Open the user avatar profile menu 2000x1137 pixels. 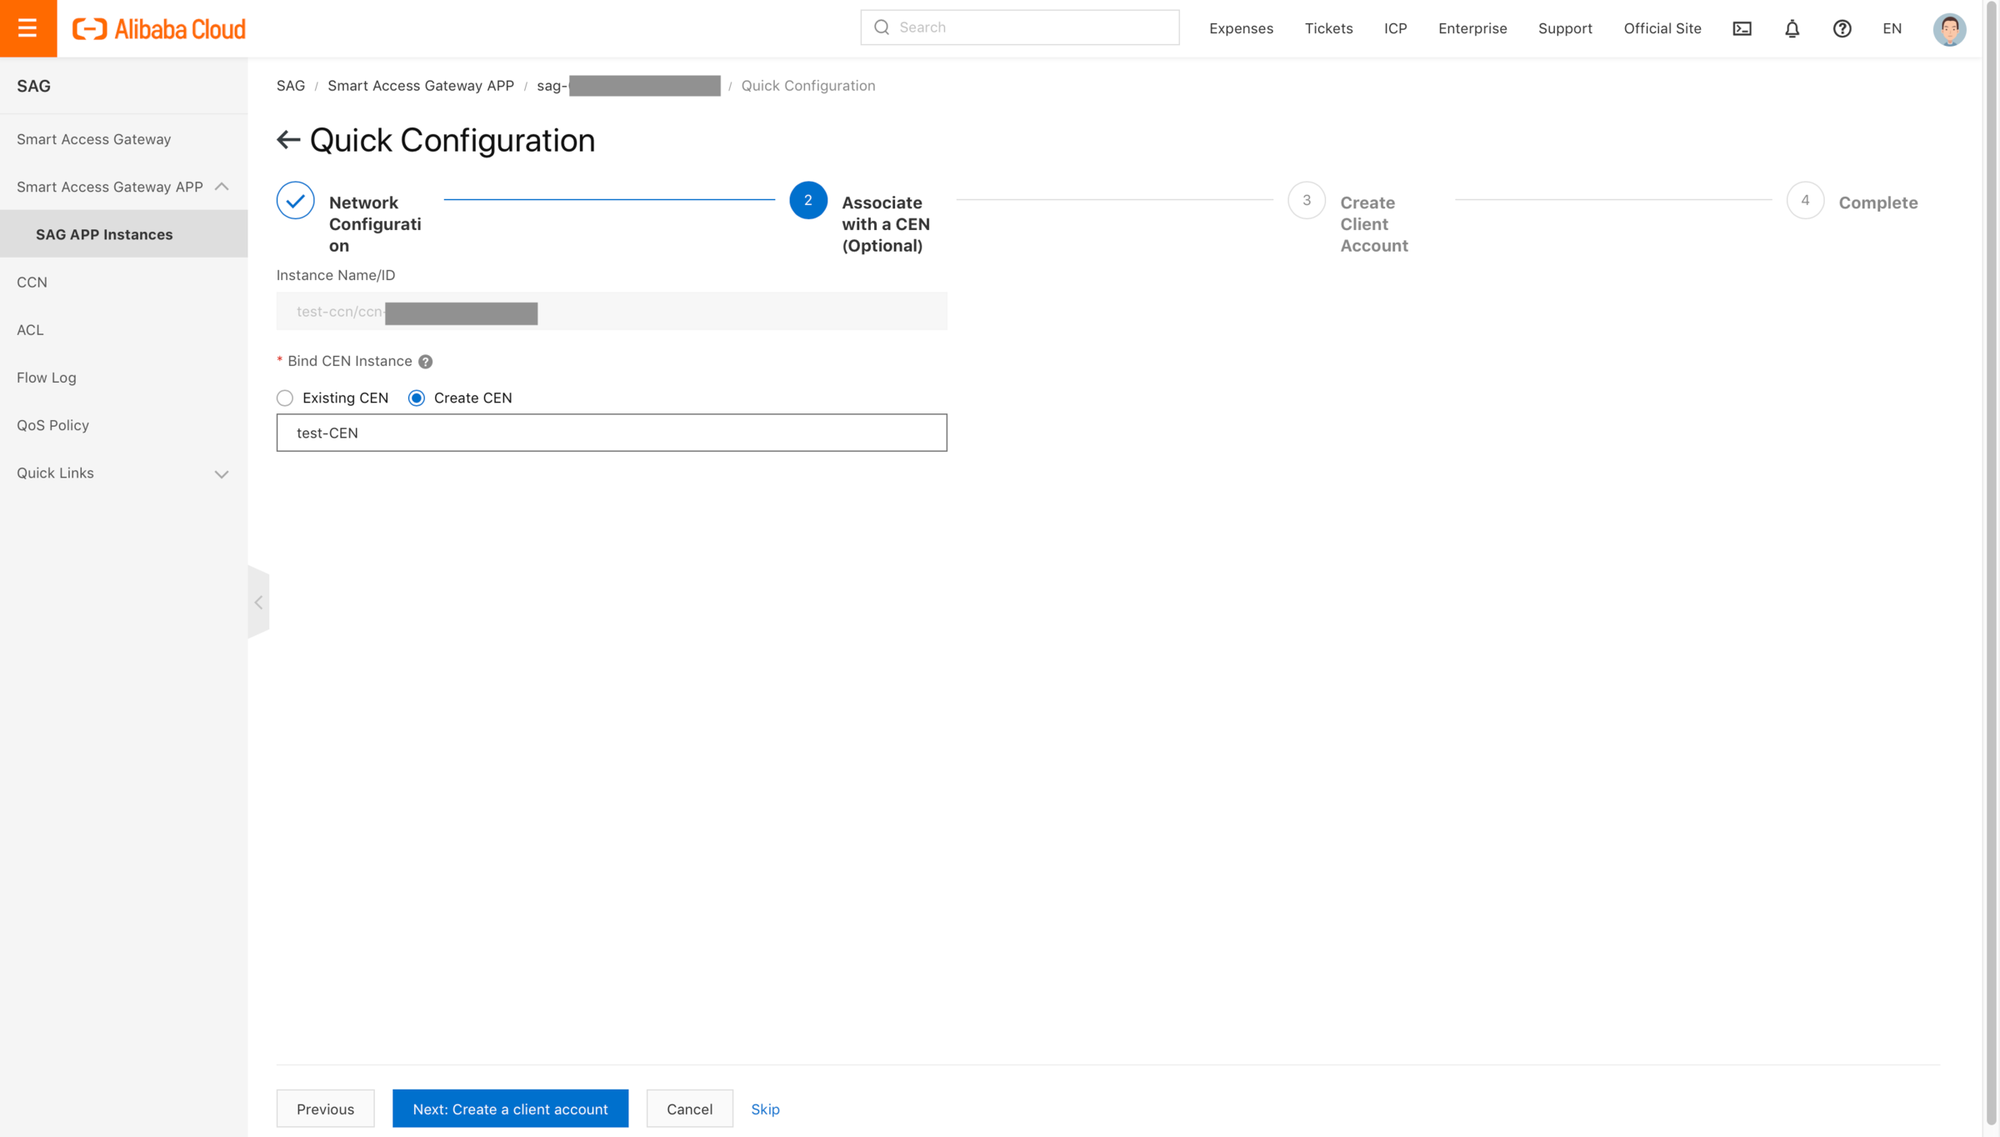tap(1949, 29)
